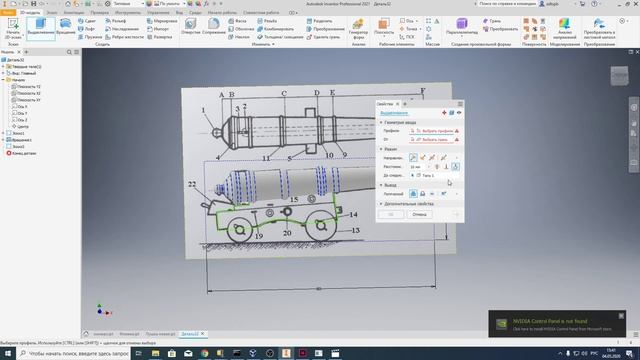Click the OK button in Properties panel
The height and width of the screenshot is (360, 640).
pyautogui.click(x=391, y=214)
